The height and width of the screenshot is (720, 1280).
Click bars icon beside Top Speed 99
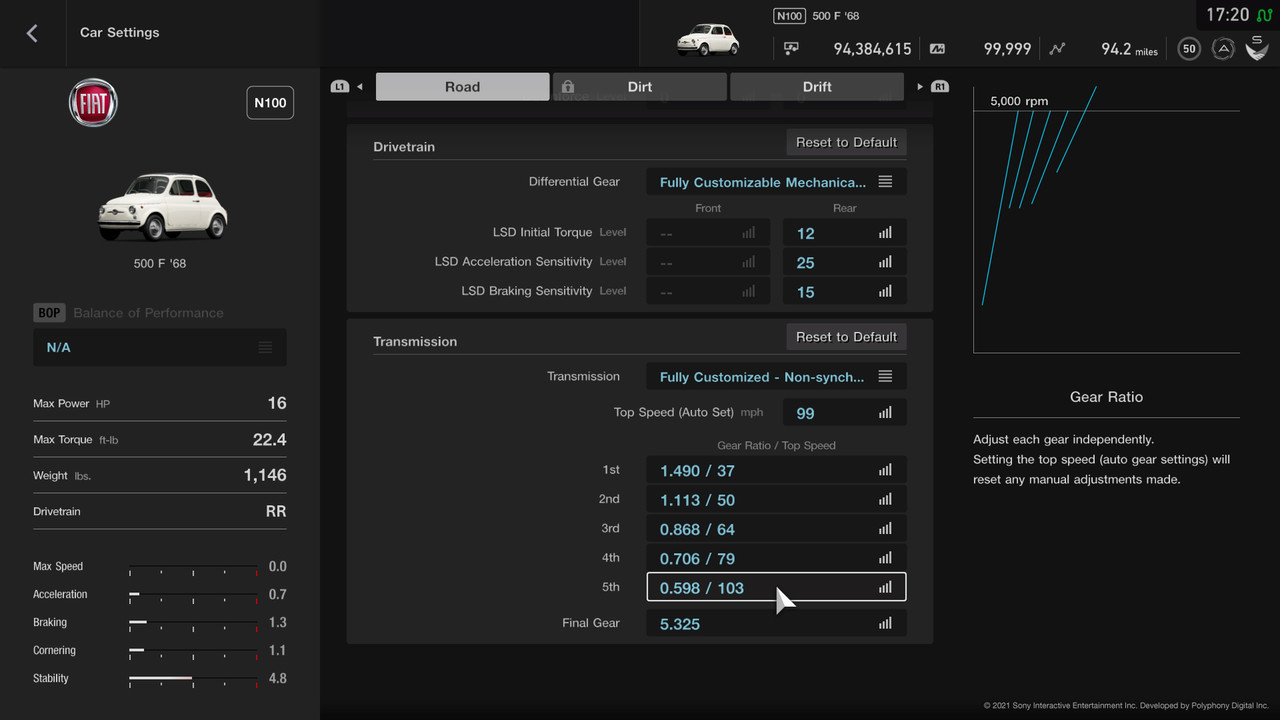coord(885,413)
